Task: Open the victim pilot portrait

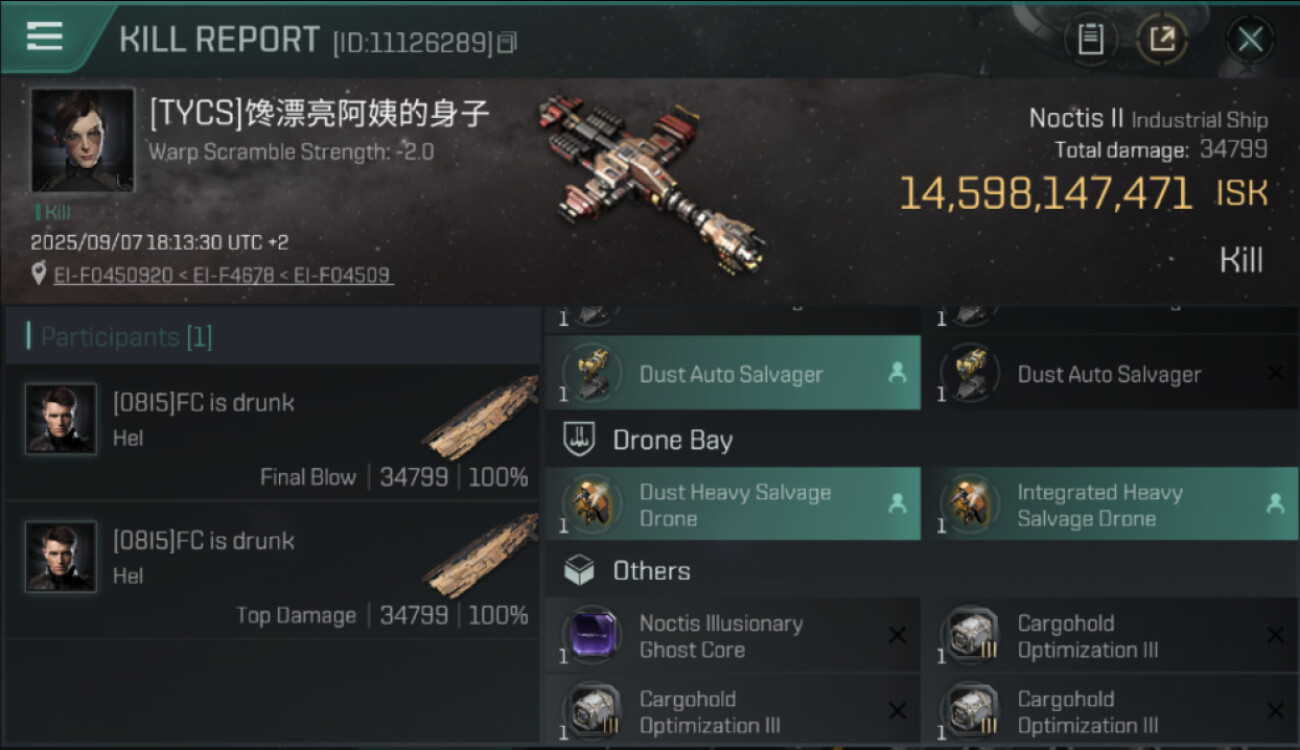Action: (82, 140)
